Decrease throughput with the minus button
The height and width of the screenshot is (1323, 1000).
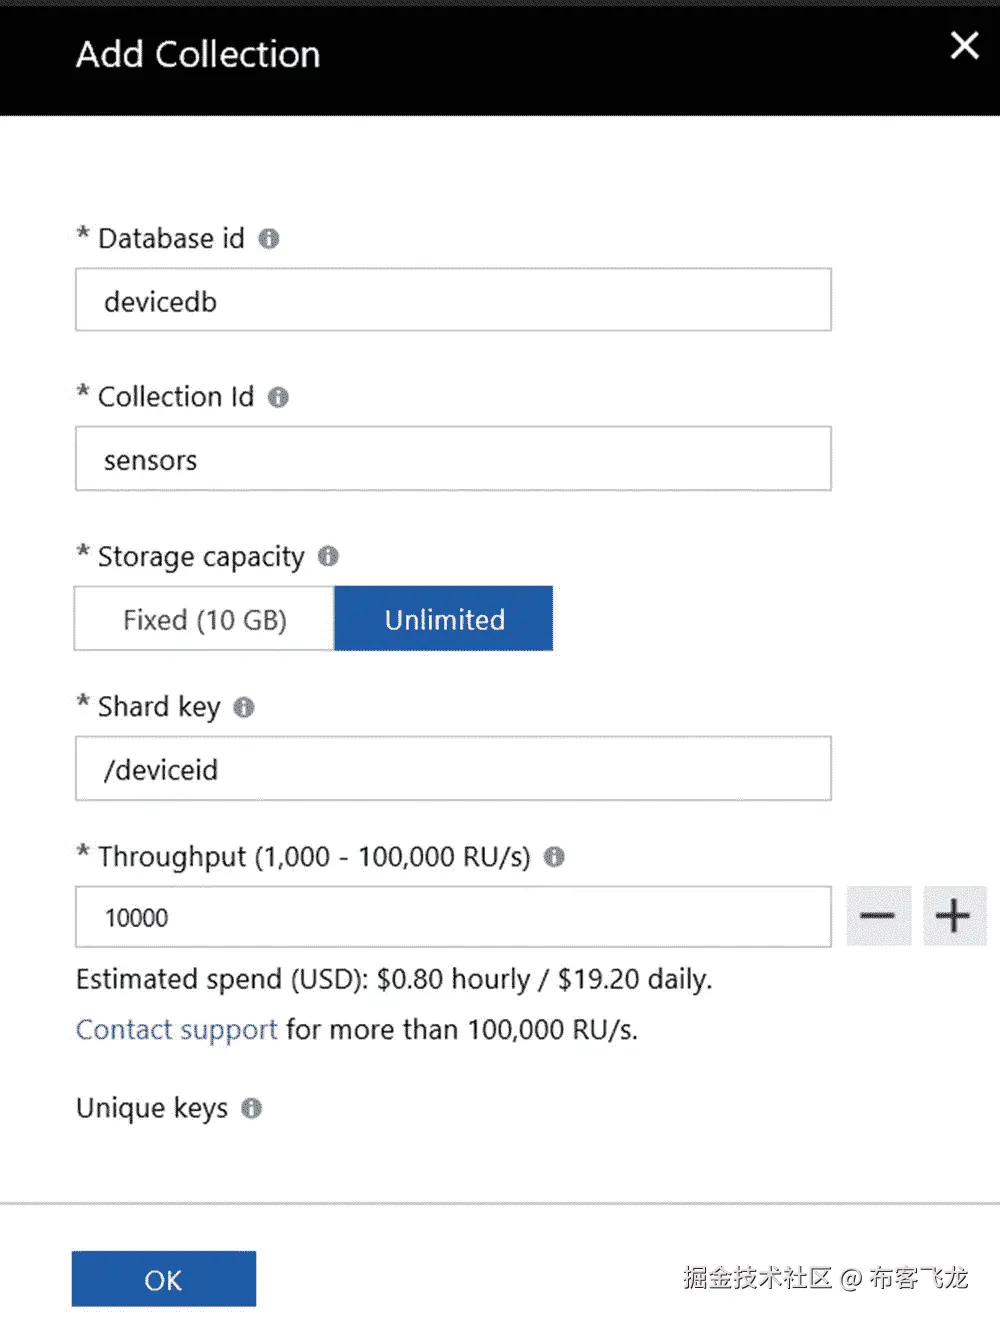coord(878,916)
